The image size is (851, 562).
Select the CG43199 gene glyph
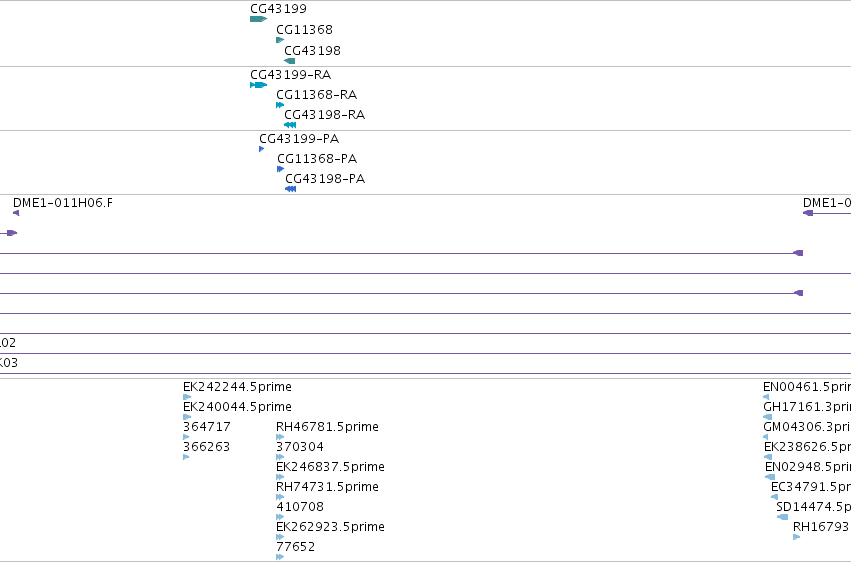coord(258,19)
